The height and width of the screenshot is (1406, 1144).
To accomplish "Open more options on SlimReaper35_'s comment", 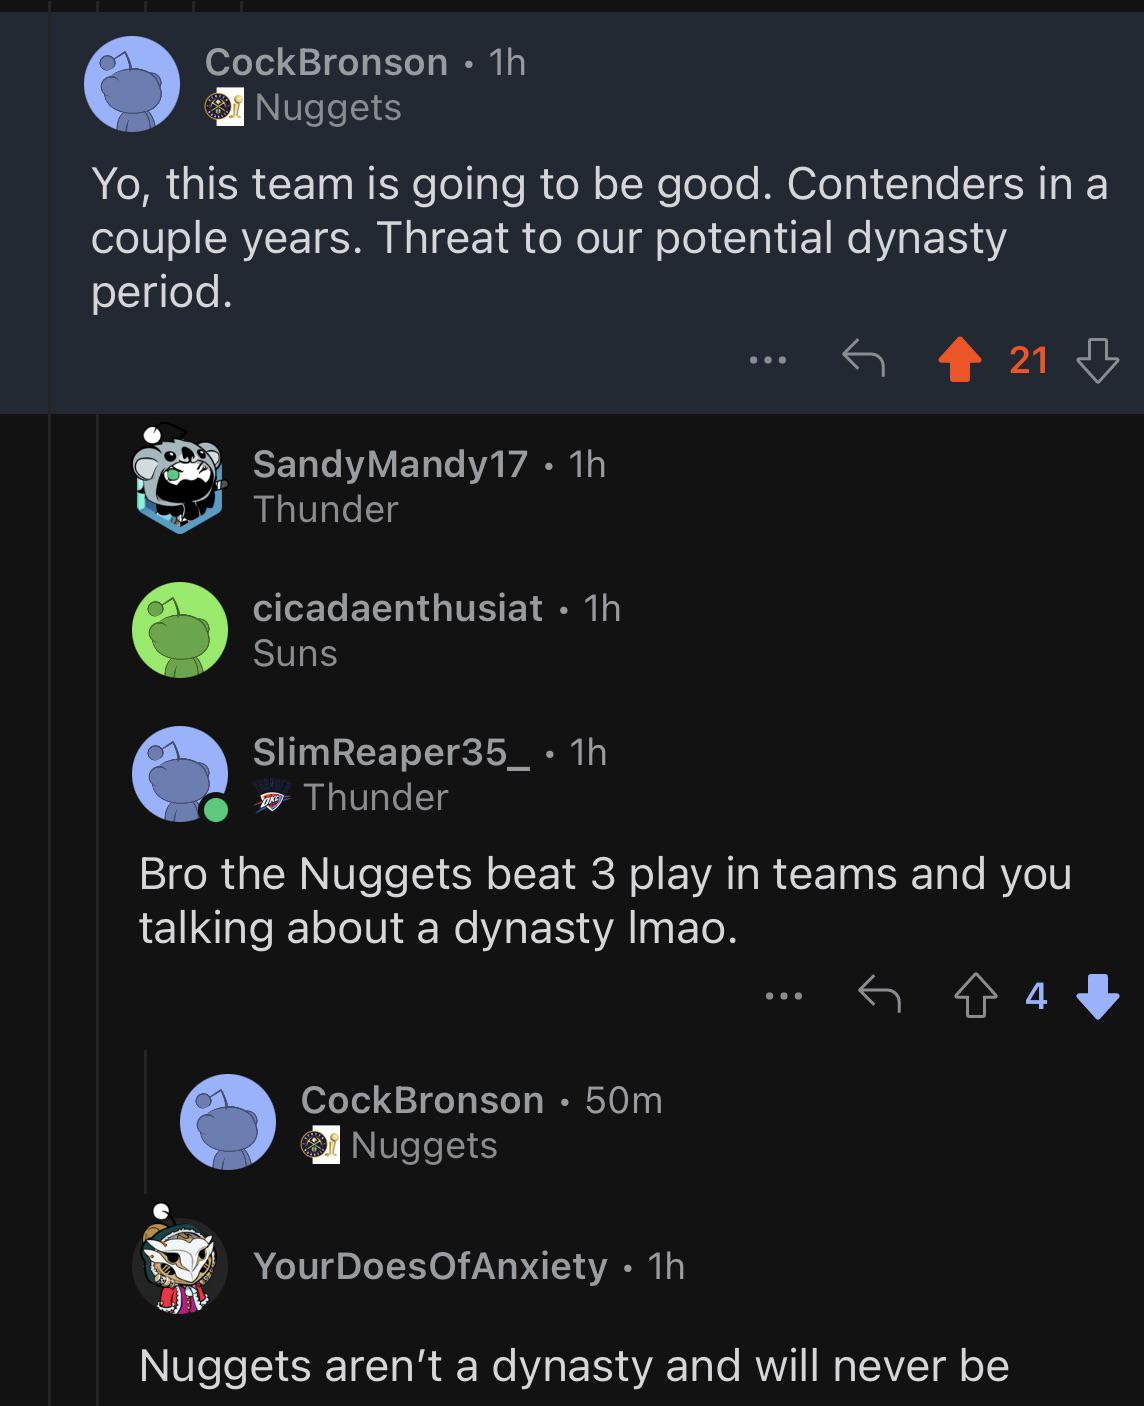I will [784, 996].
